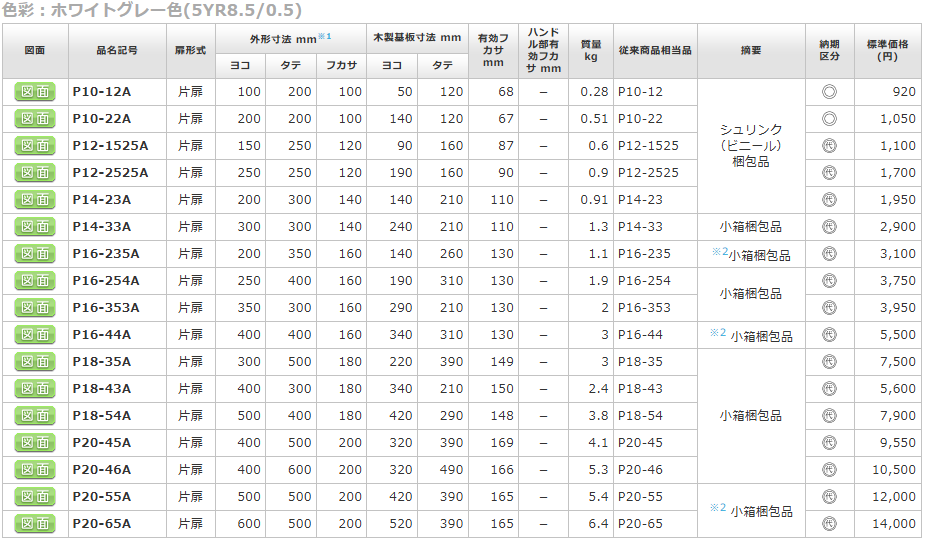The height and width of the screenshot is (546, 927).
Task: Open the ※2 footnote in the P16-44A row
Action: click(718, 333)
